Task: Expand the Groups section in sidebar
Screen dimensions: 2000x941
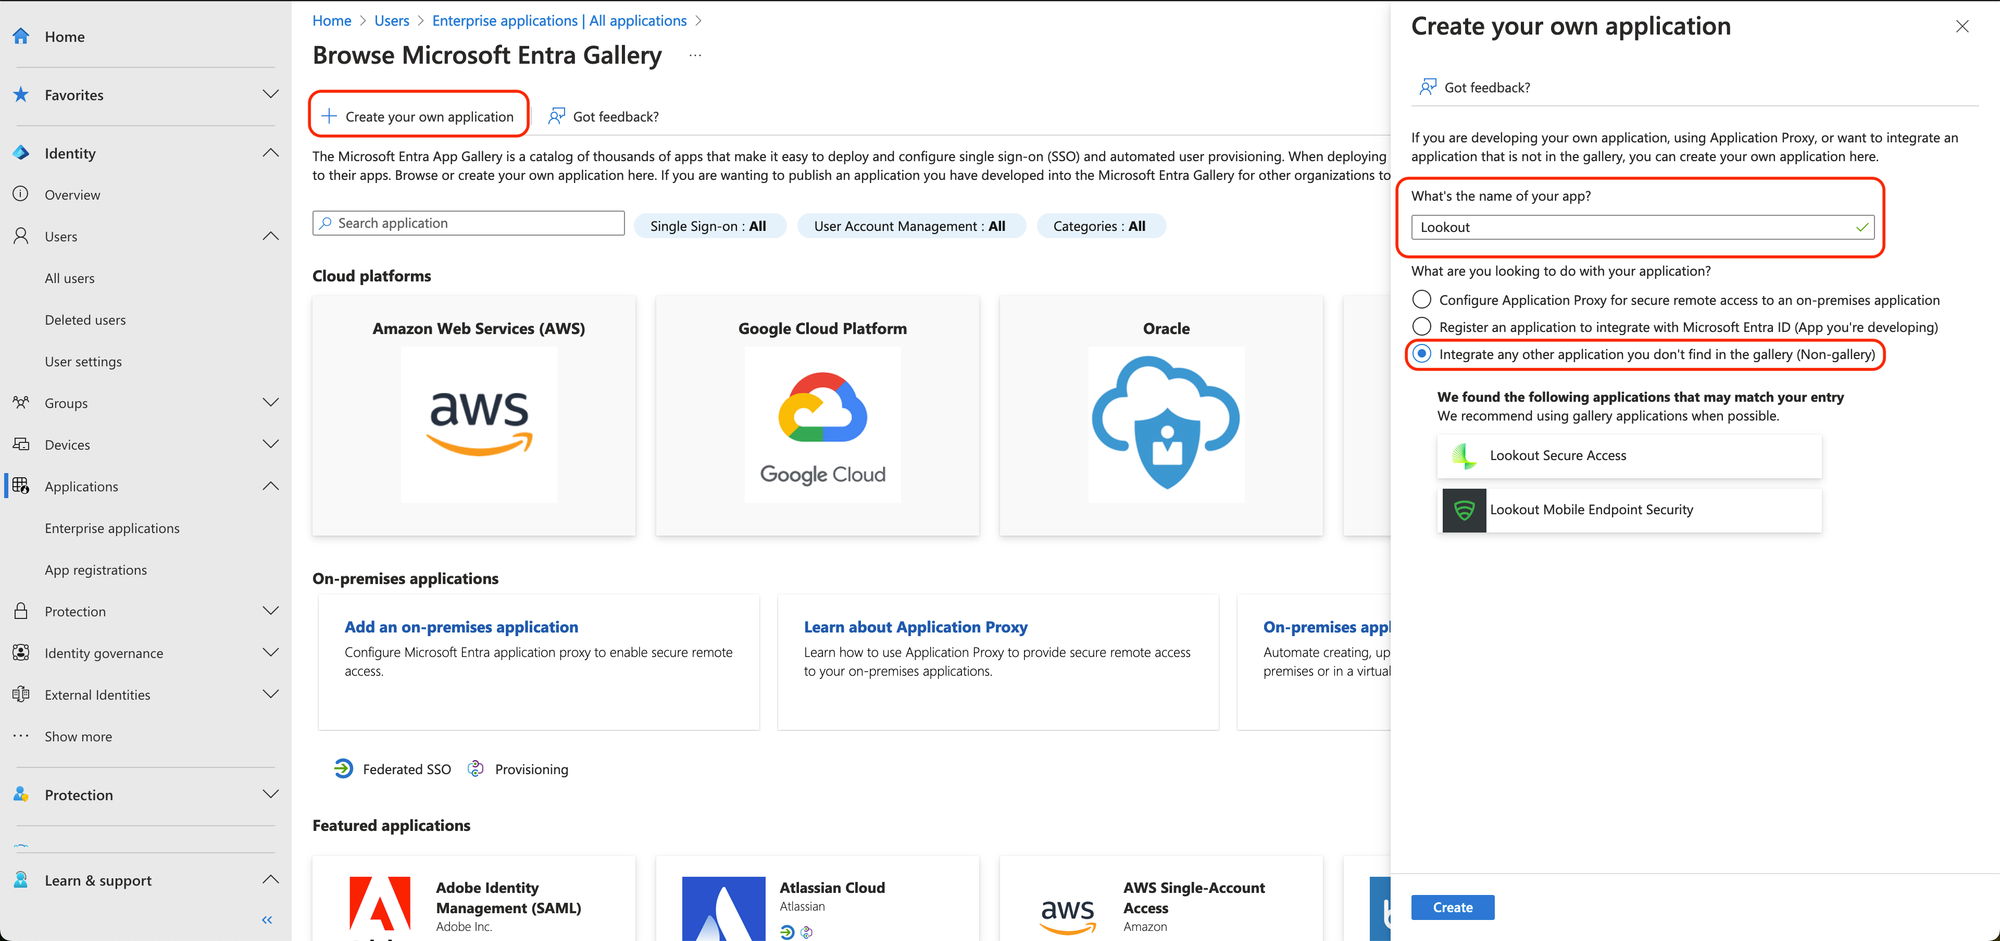Action: tap(270, 403)
